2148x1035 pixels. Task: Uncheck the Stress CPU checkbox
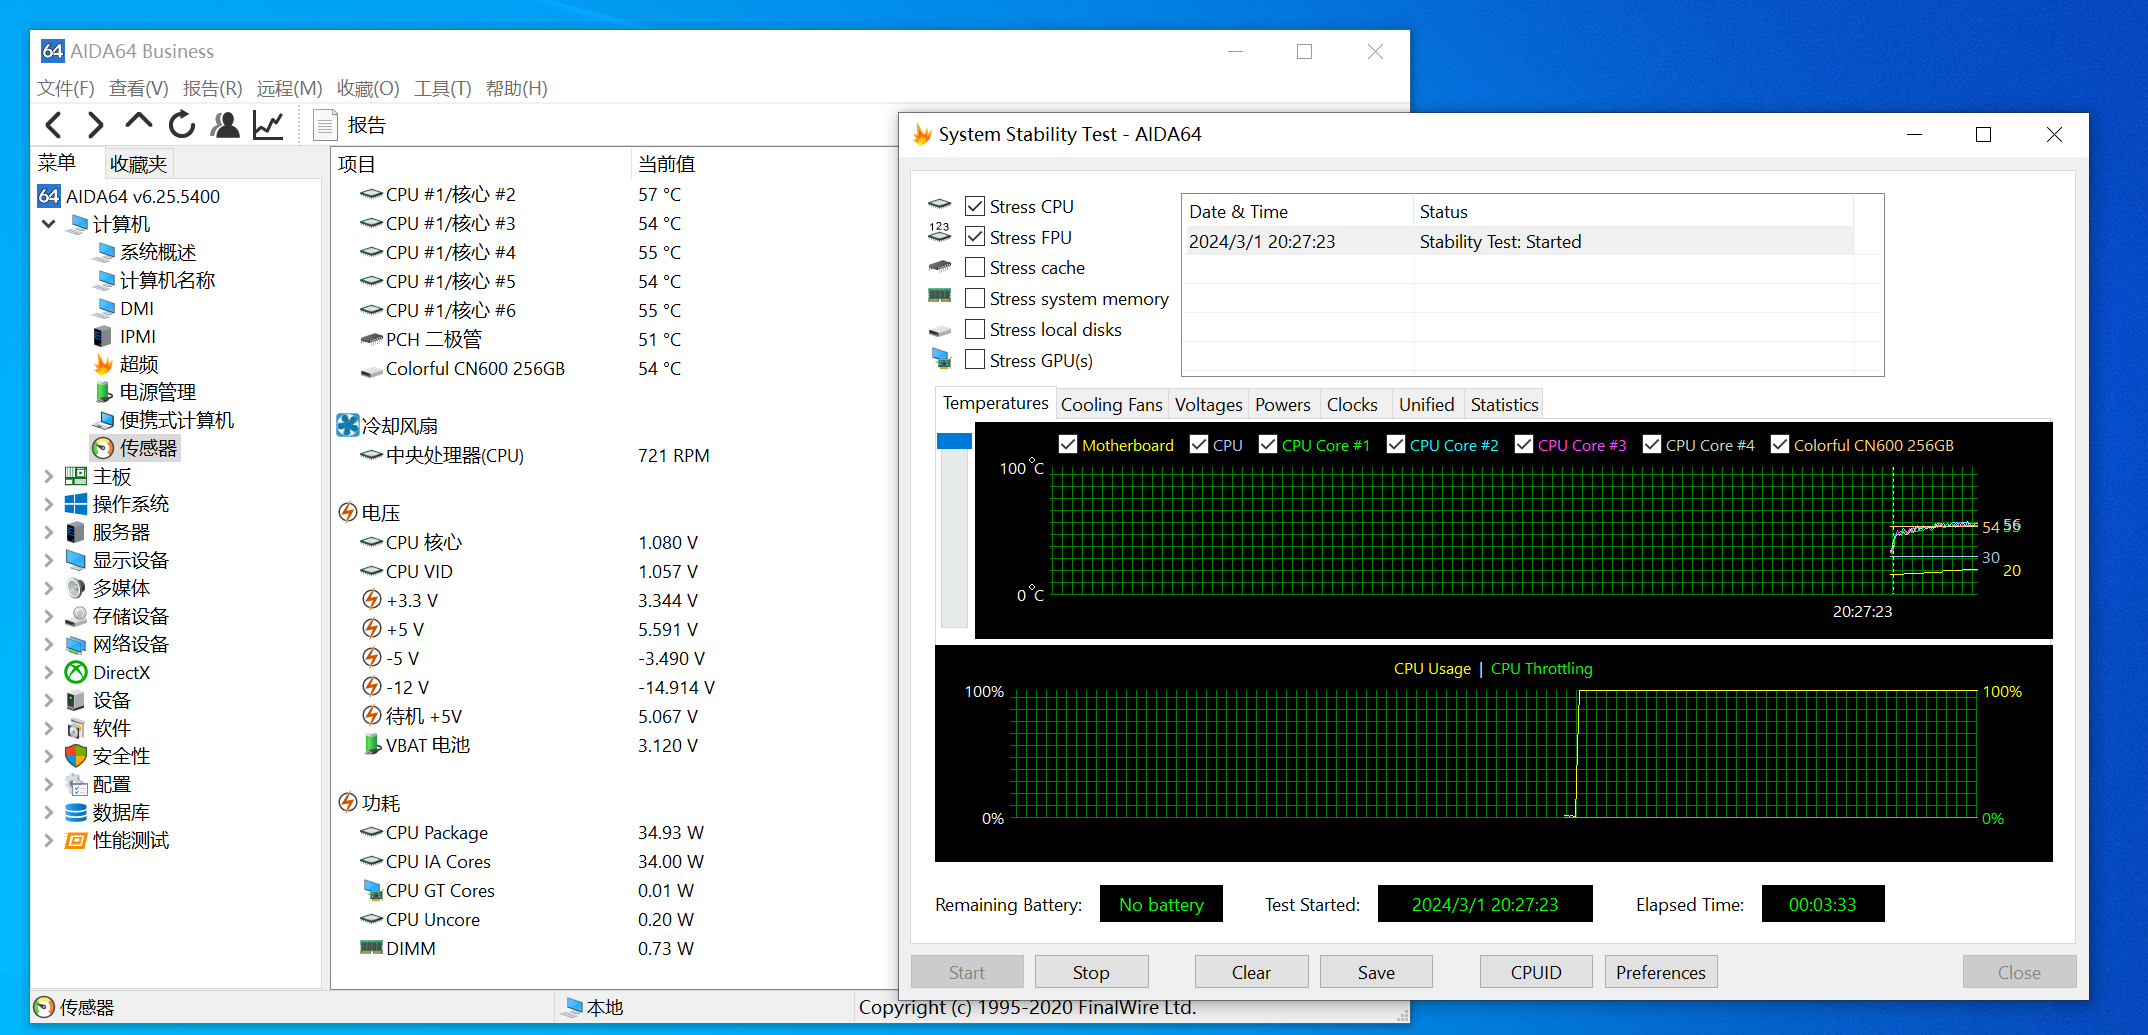975,206
